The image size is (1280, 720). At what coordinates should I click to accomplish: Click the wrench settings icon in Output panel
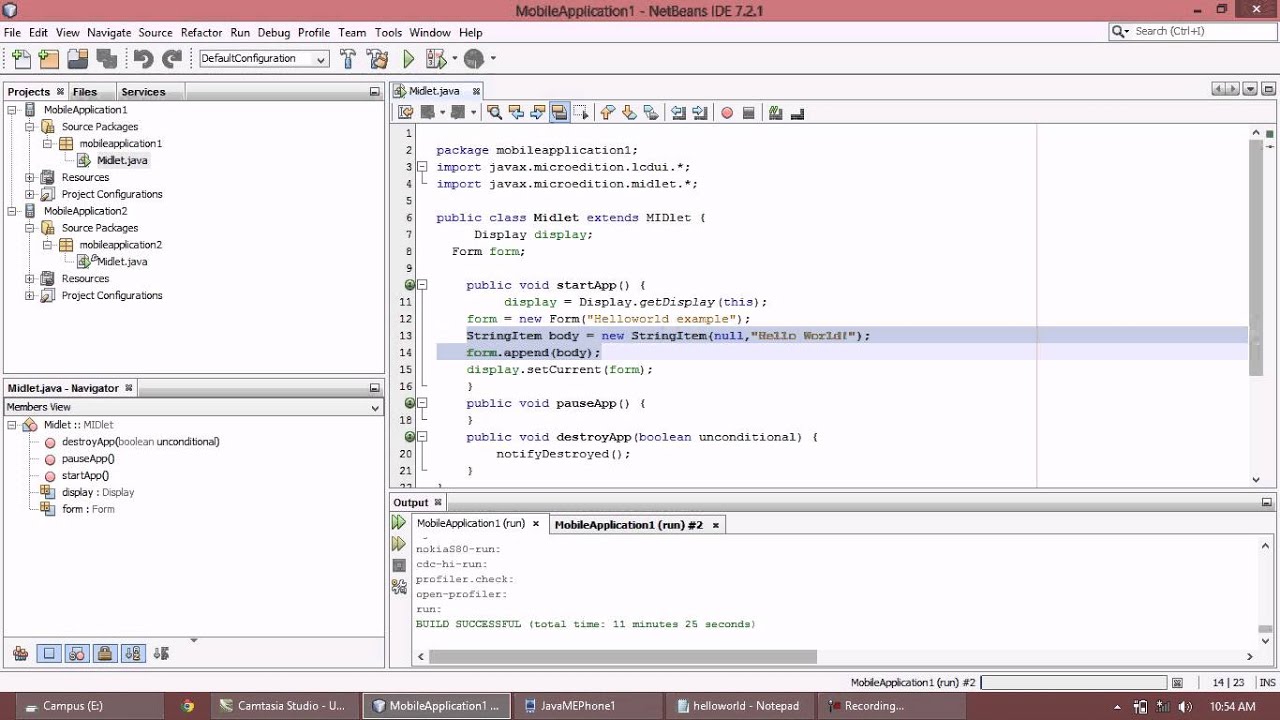pos(399,587)
